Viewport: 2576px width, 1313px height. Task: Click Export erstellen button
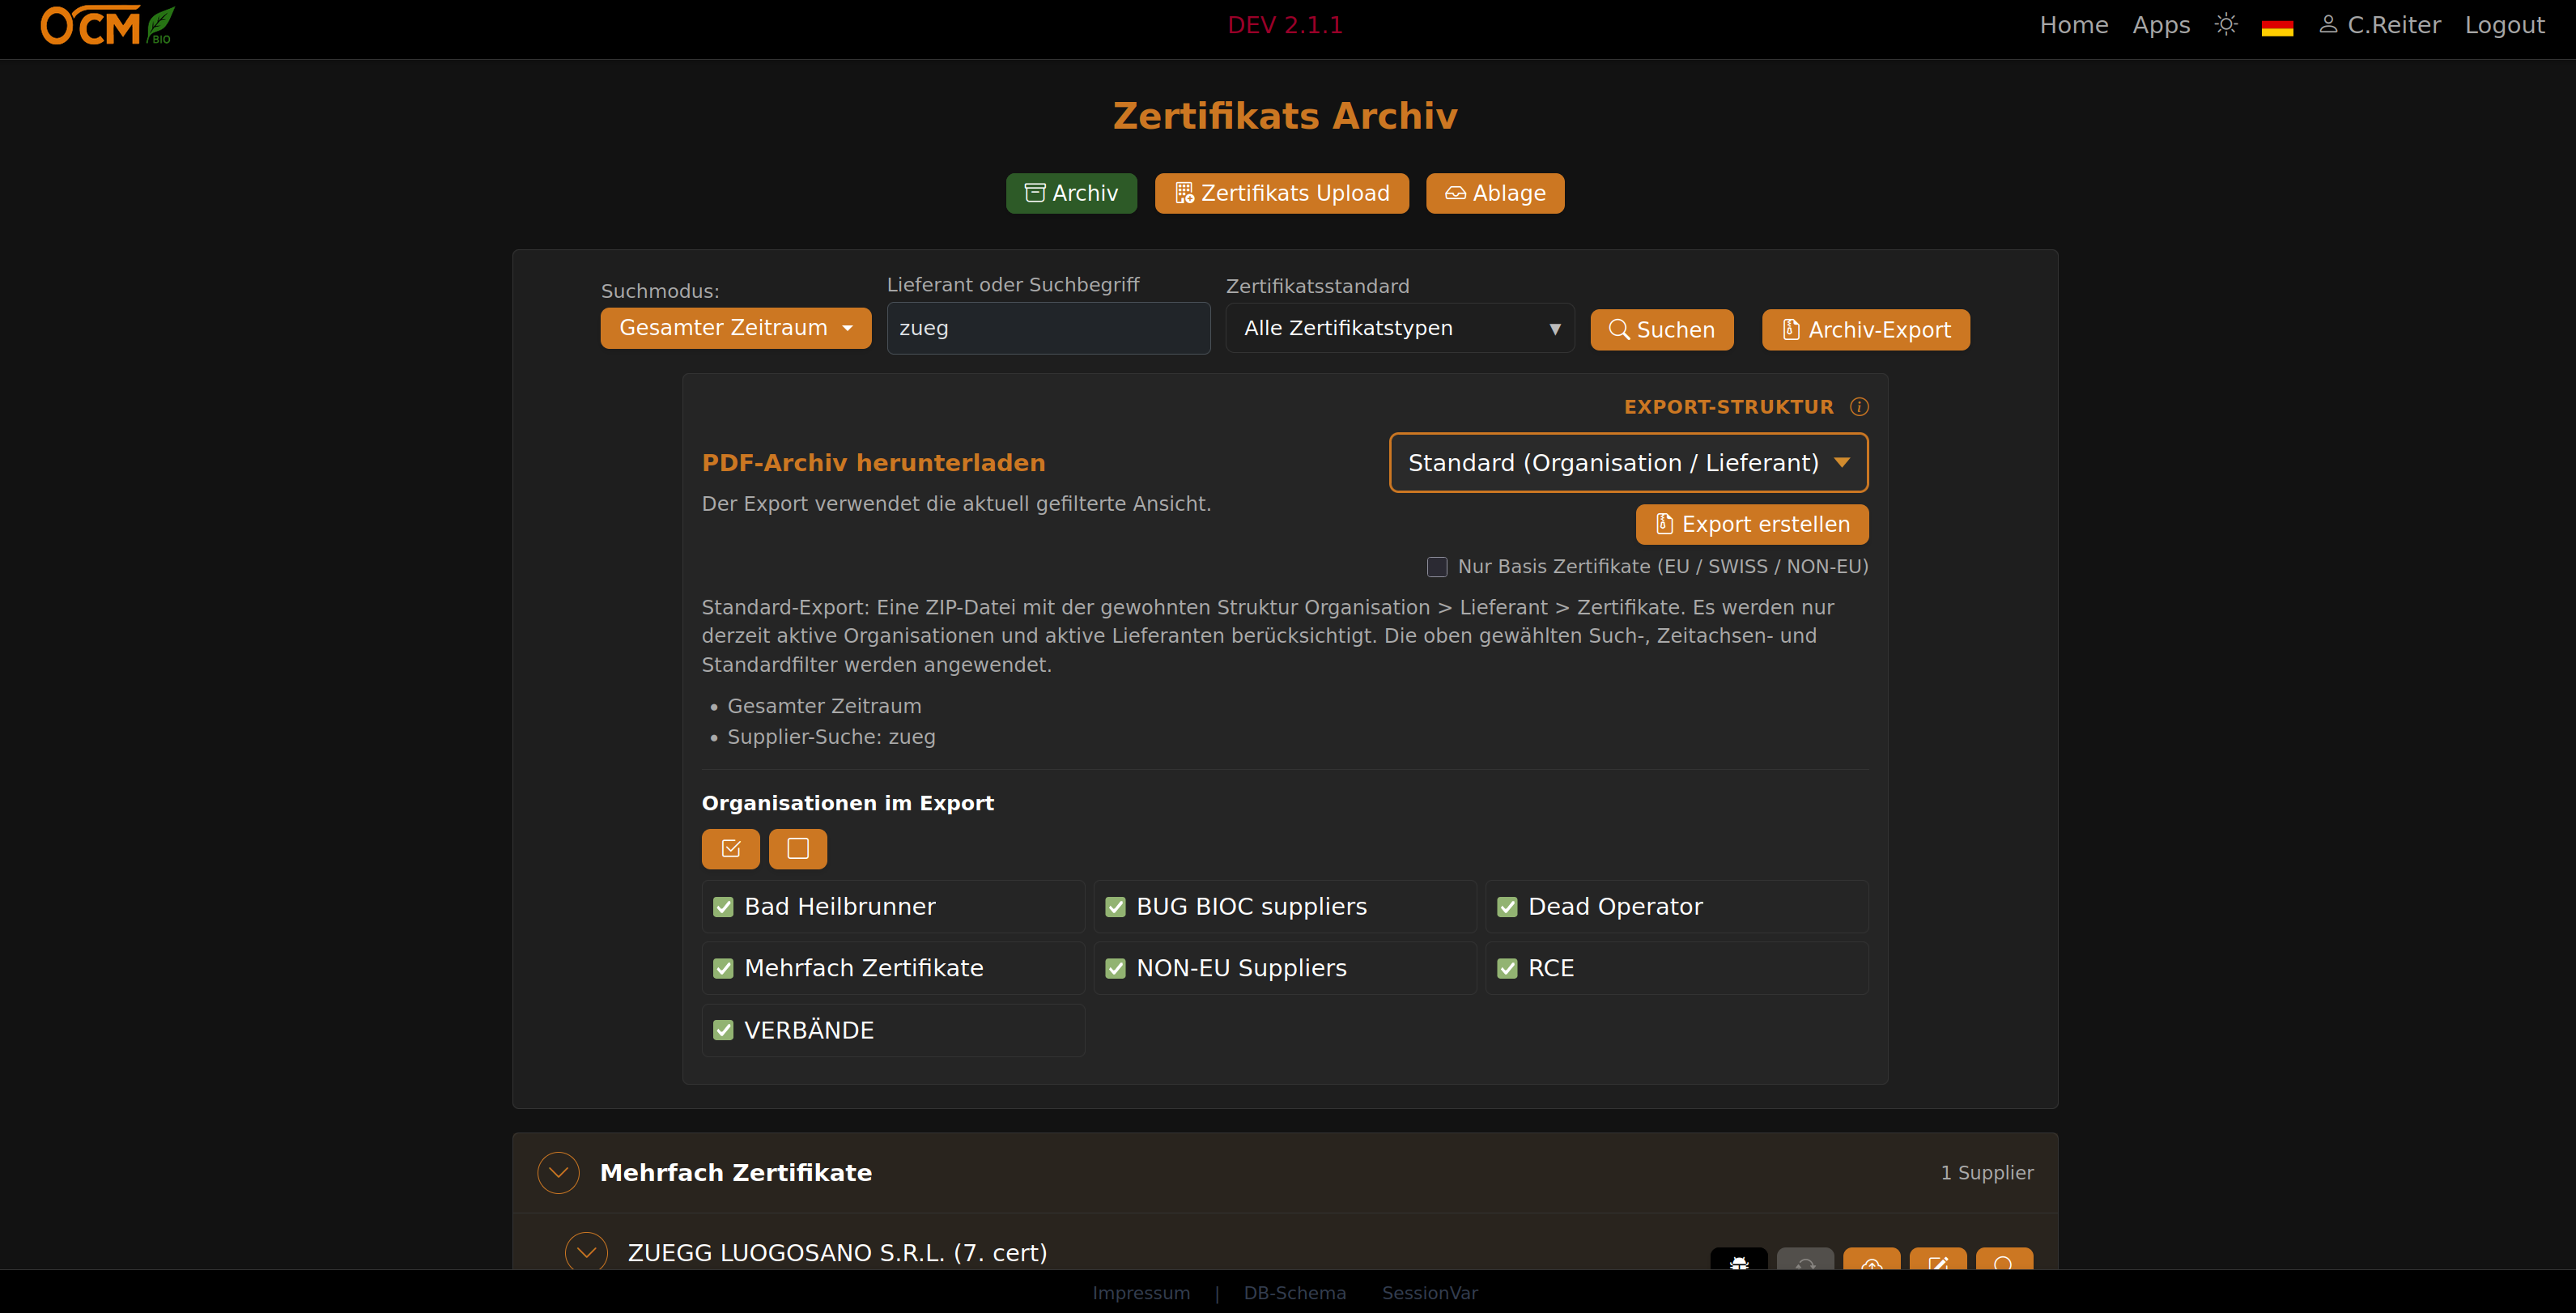coord(1752,525)
